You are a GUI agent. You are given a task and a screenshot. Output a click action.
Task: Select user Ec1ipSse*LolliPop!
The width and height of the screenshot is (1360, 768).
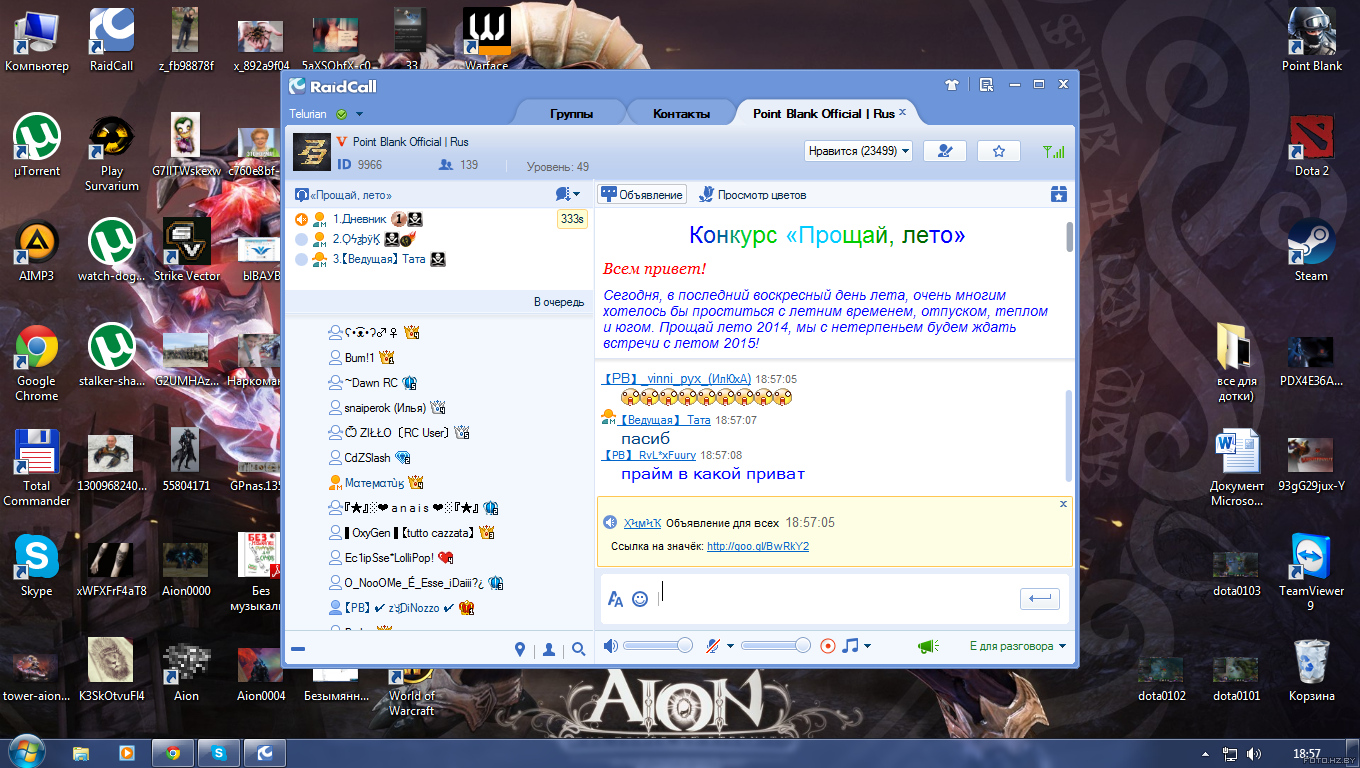point(390,557)
